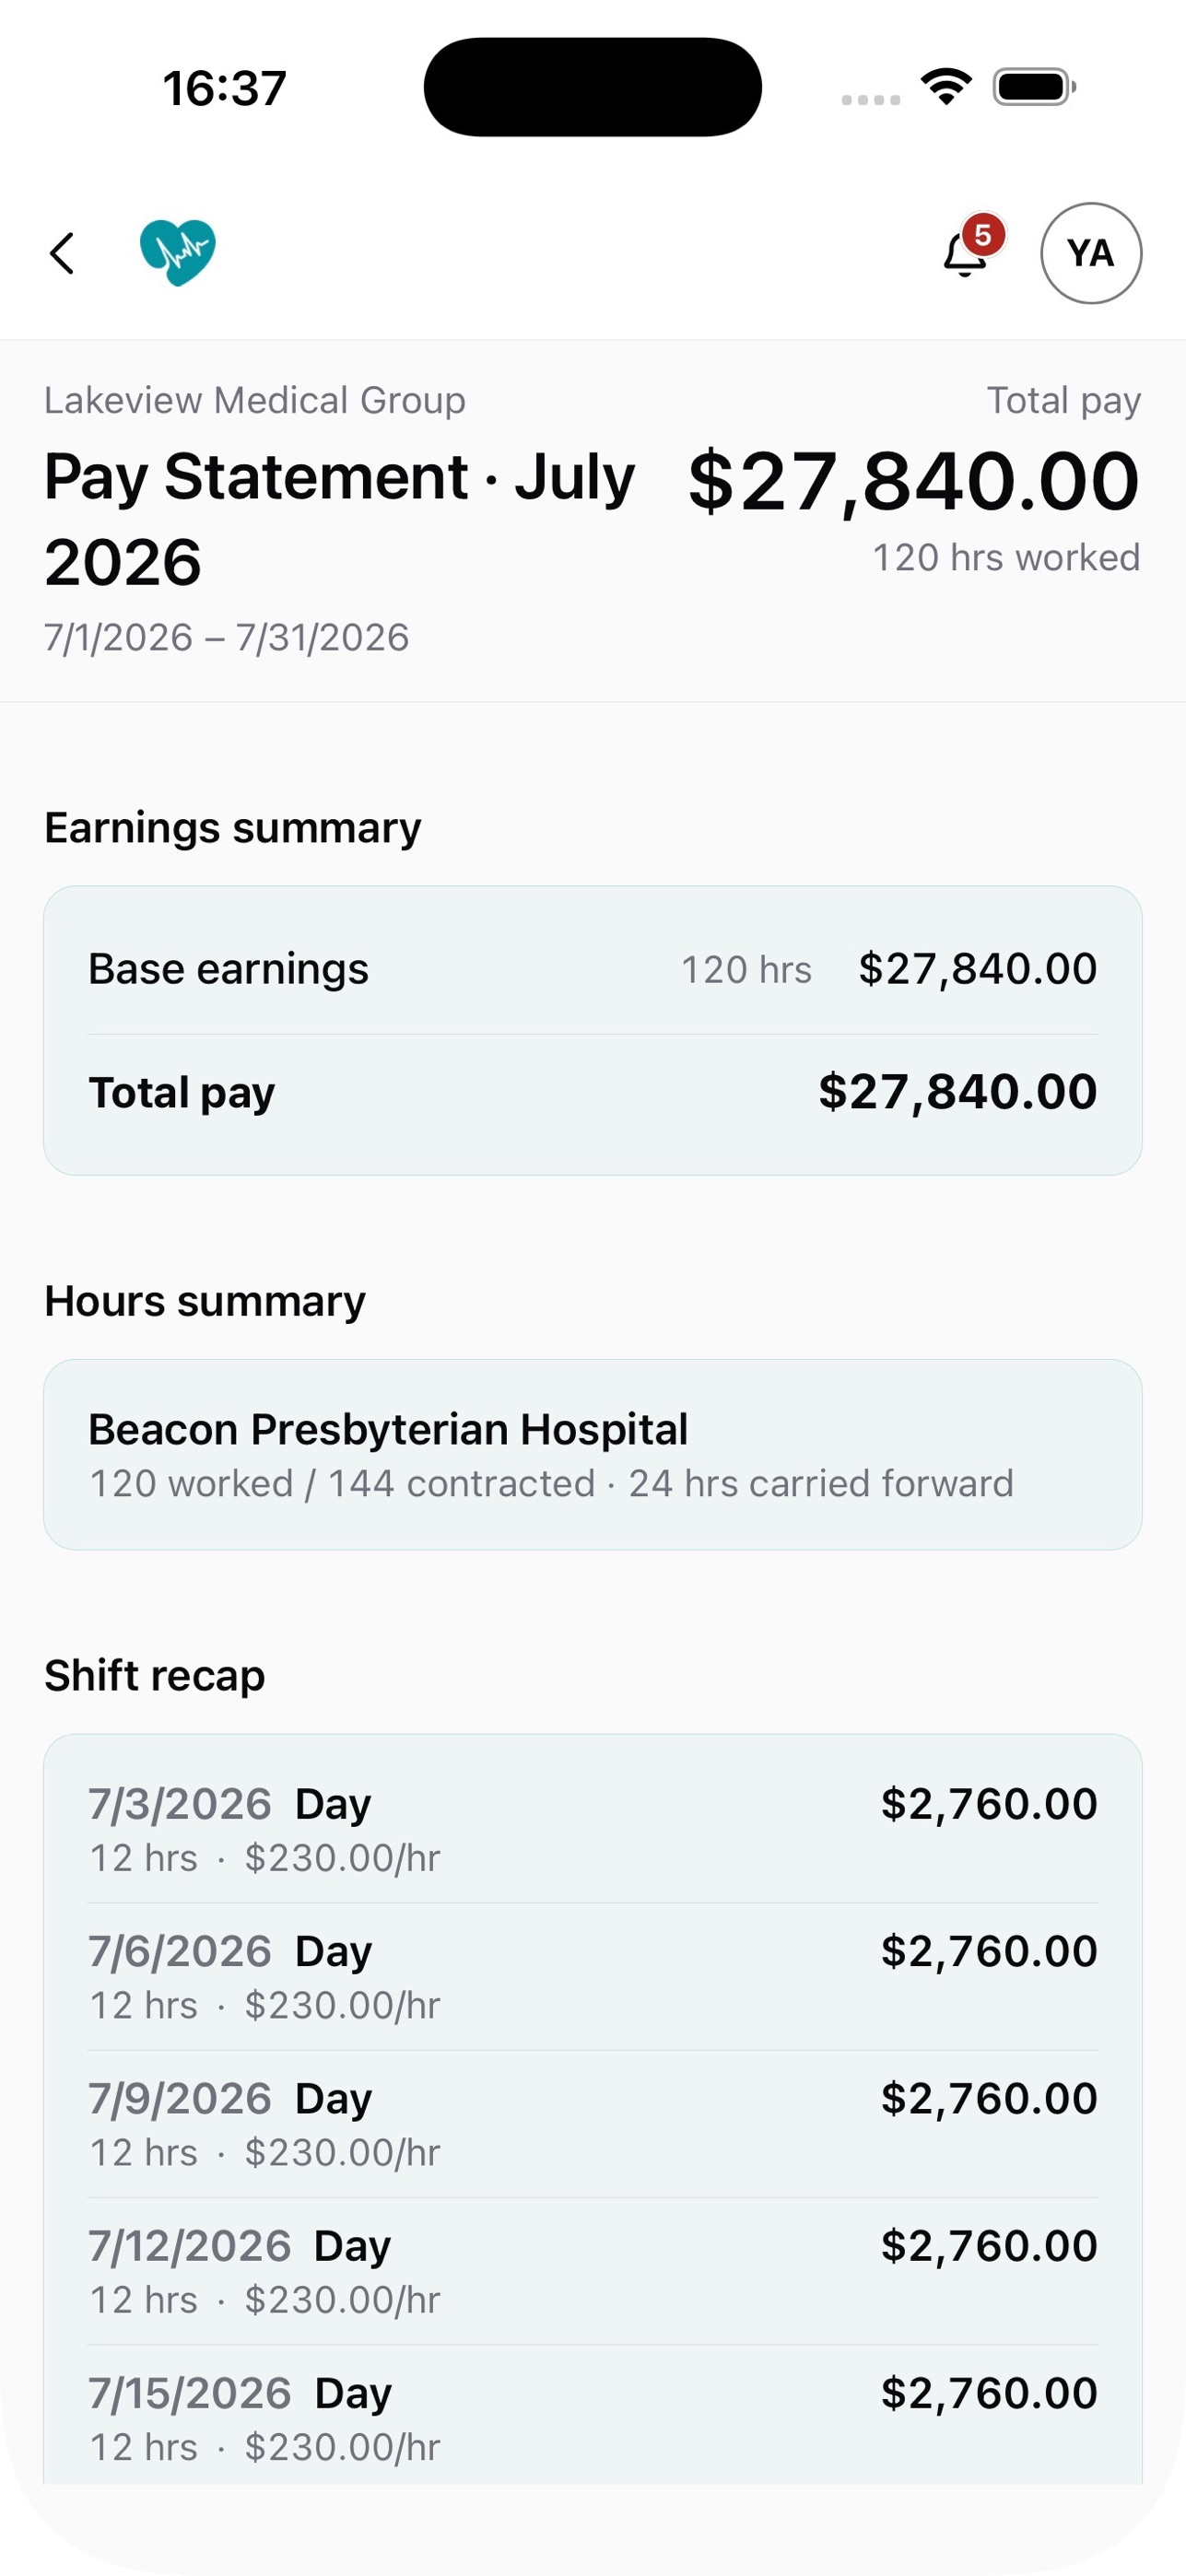This screenshot has height=2576, width=1186.
Task: Open the YA profile avatar
Action: (x=1091, y=253)
